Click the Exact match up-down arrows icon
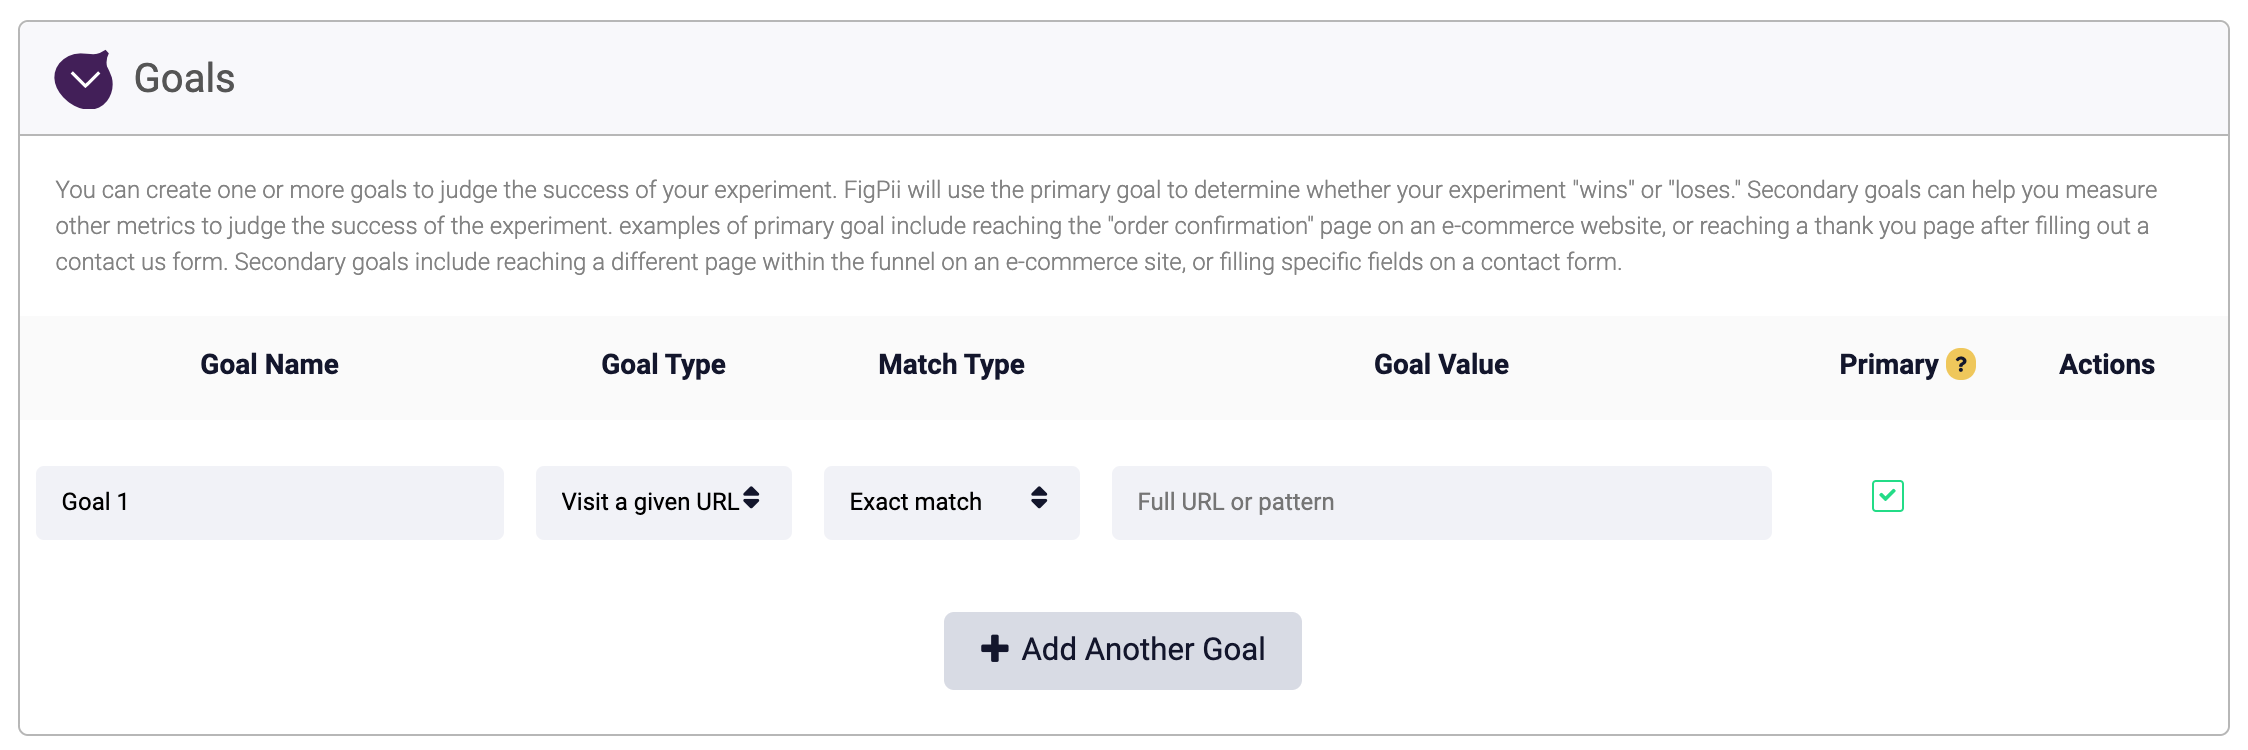The image size is (2248, 750). point(1039,498)
